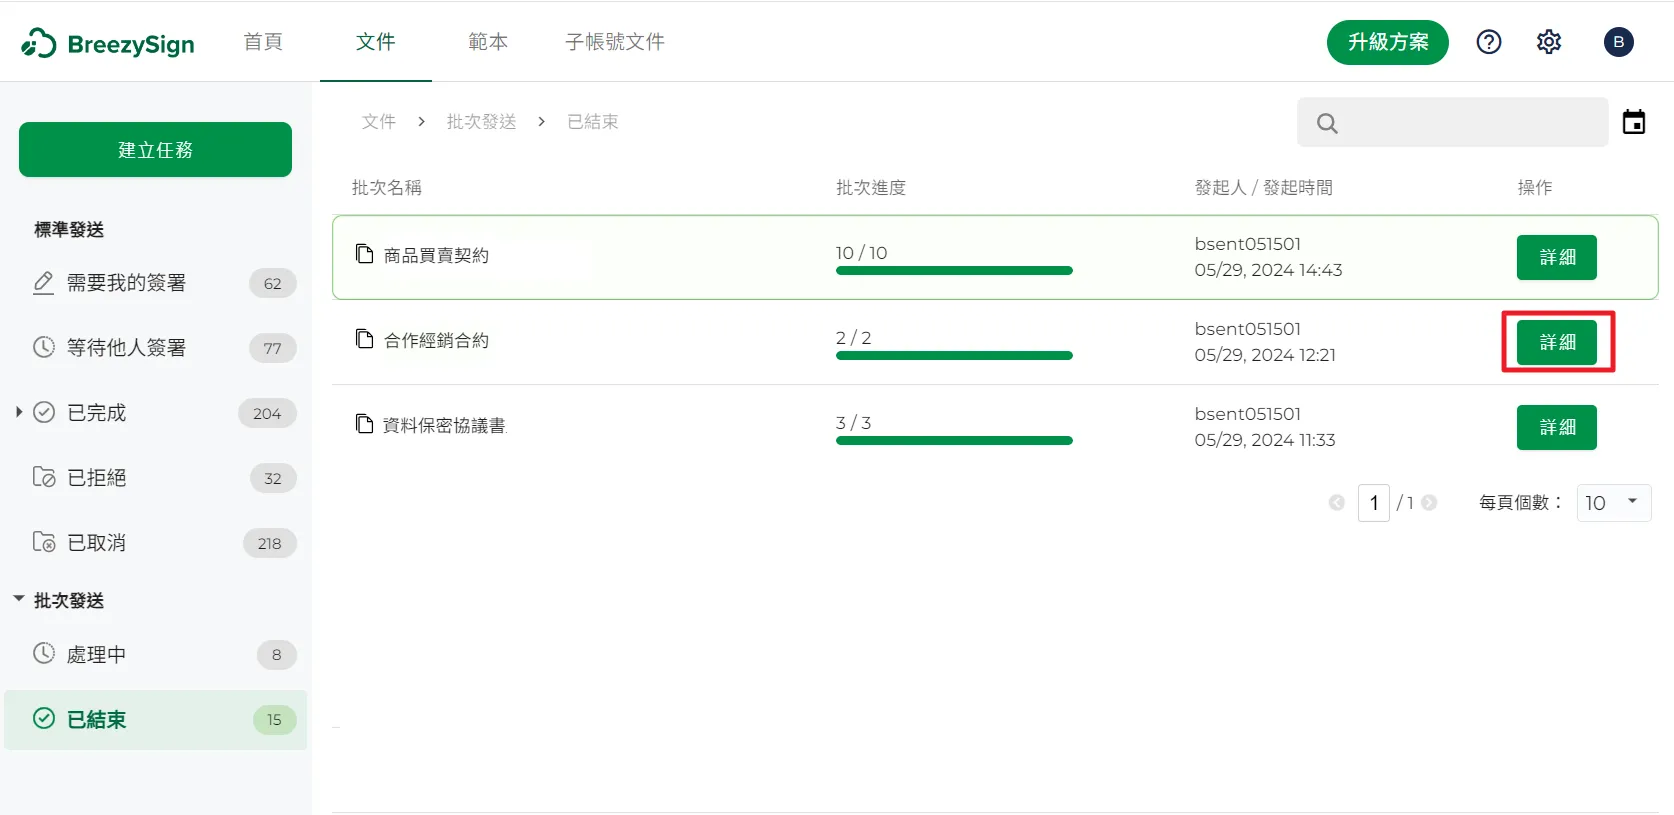Click the search magnifier icon
Viewport: 1674px width, 815px height.
tap(1327, 123)
